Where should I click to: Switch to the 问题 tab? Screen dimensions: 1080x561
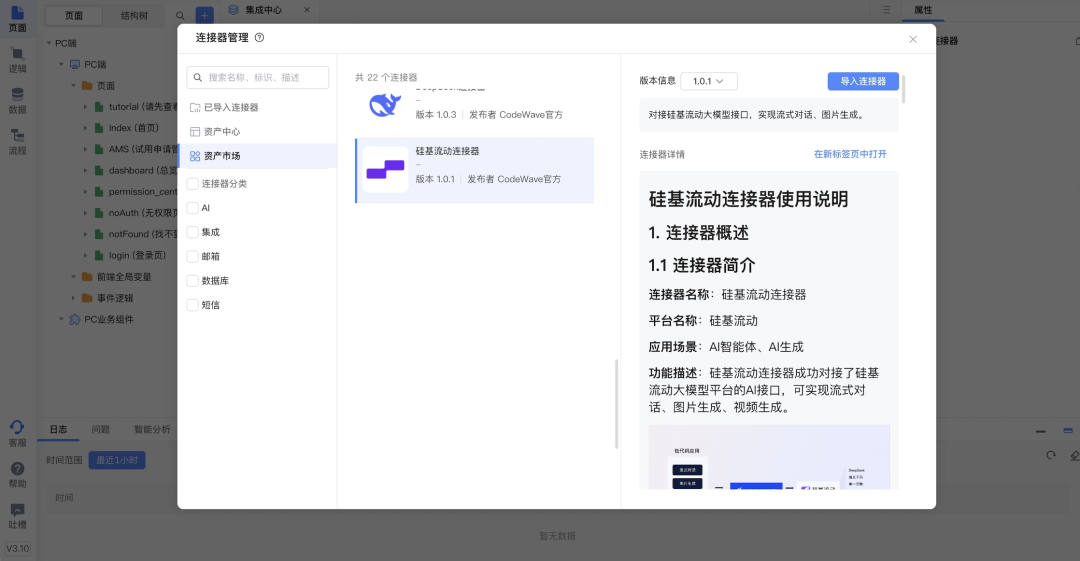click(x=101, y=429)
